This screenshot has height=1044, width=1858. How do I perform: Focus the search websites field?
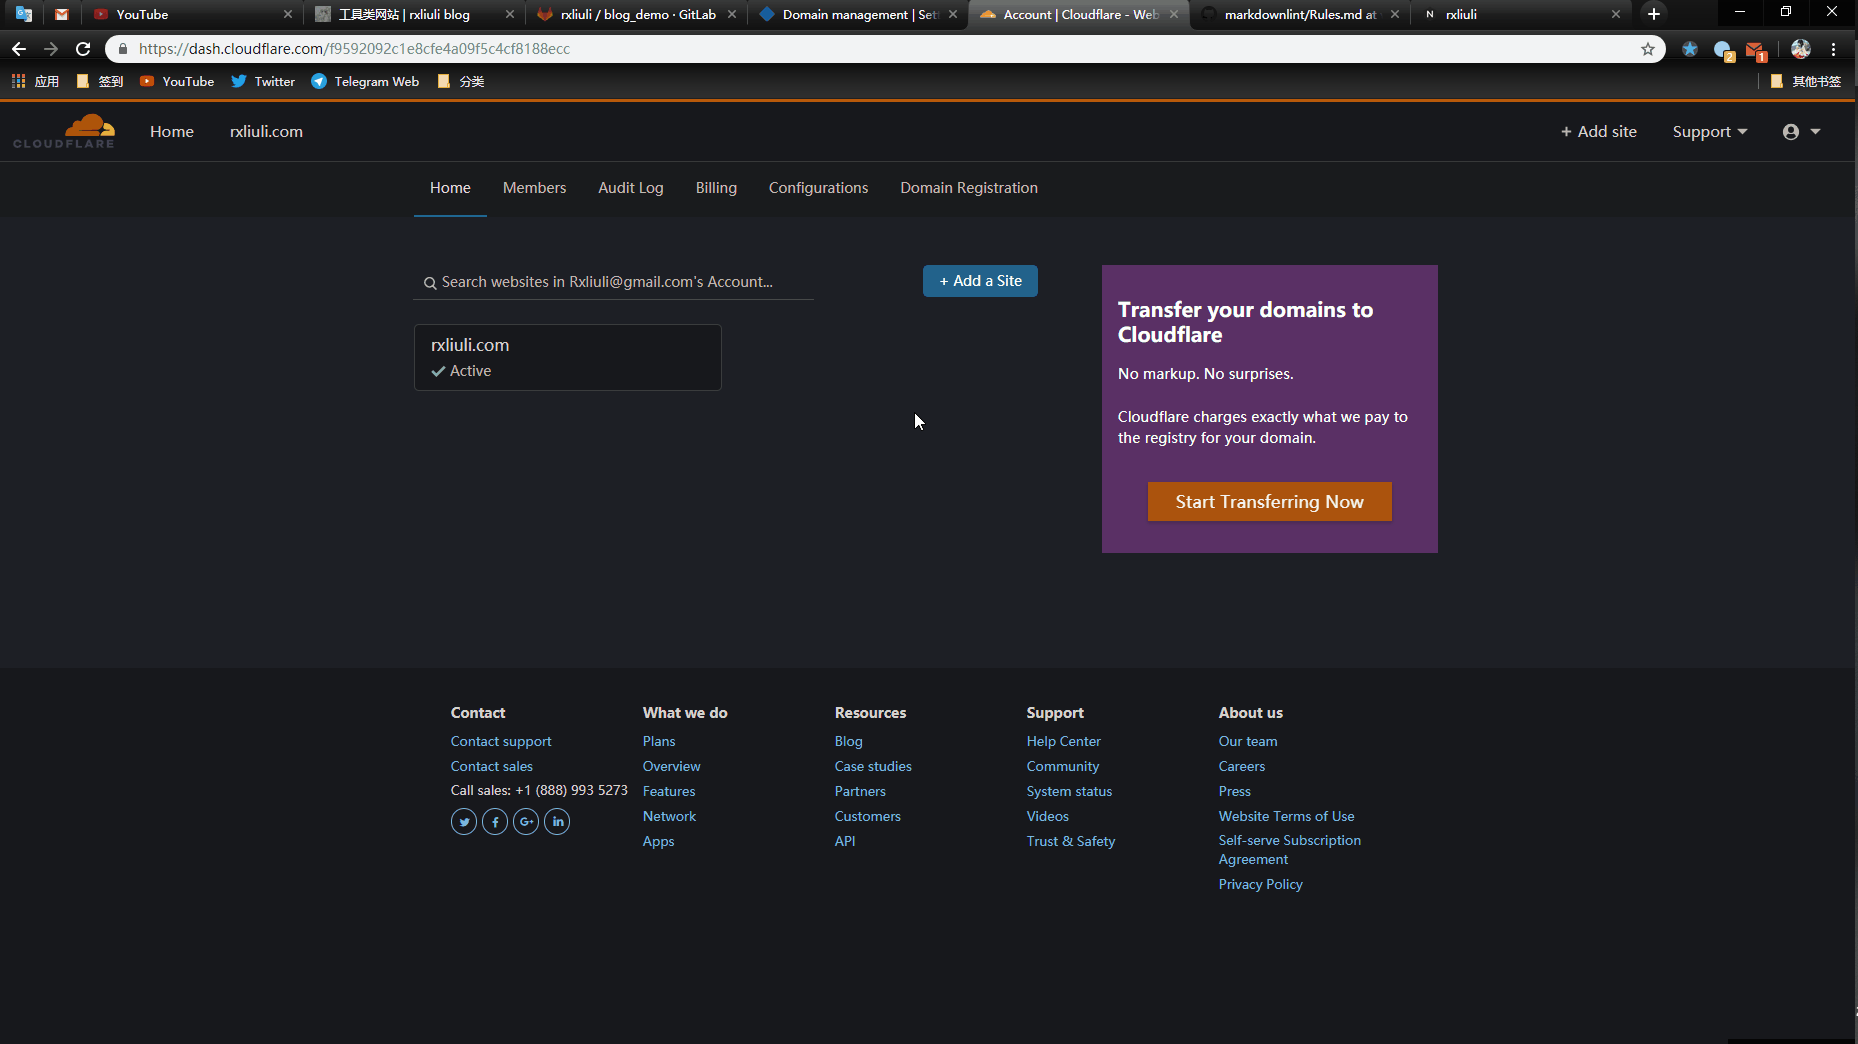[614, 282]
